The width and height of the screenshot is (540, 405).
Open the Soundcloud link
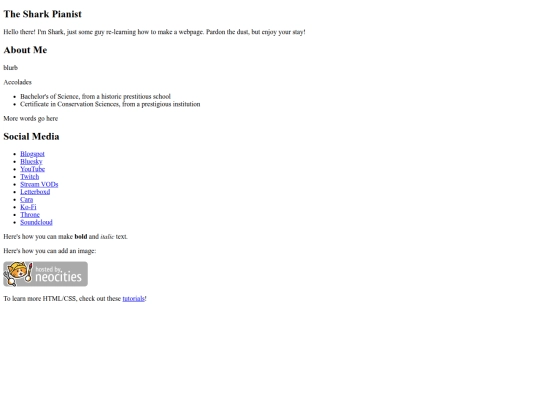36,222
